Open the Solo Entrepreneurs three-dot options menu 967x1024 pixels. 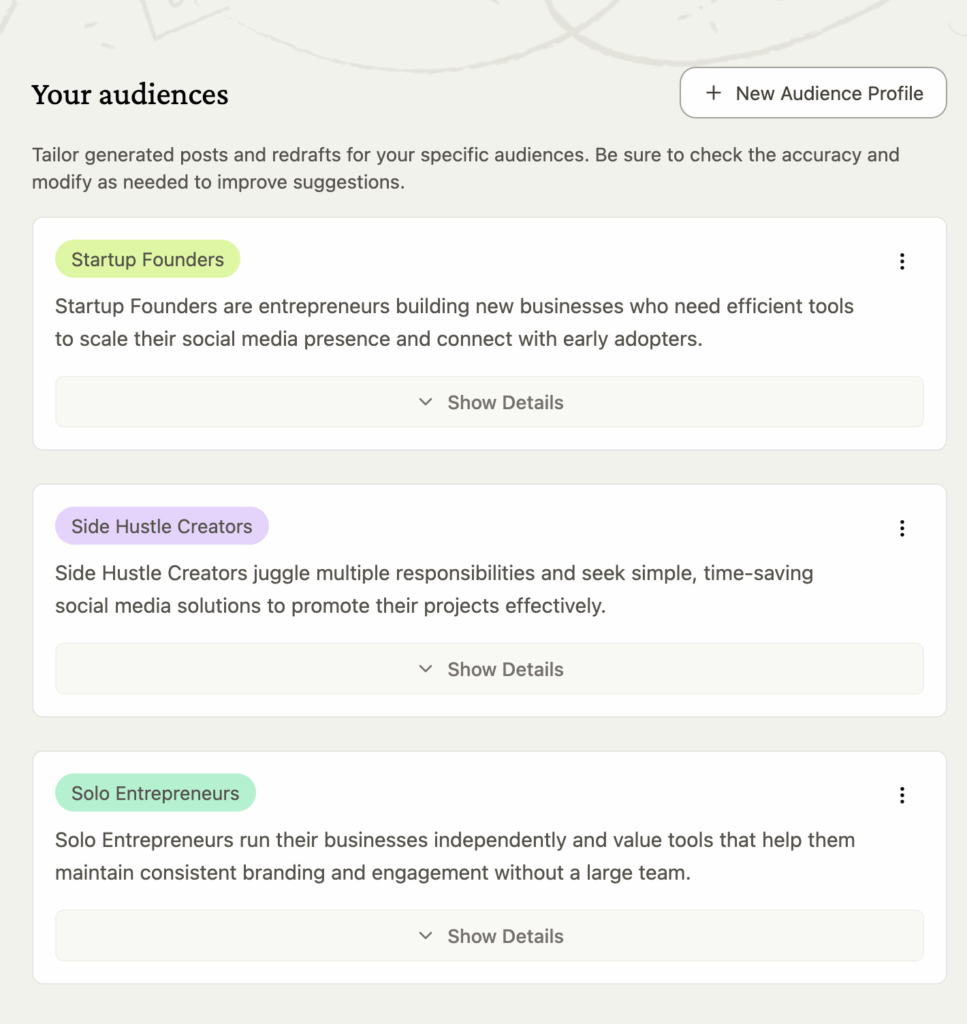tap(902, 795)
